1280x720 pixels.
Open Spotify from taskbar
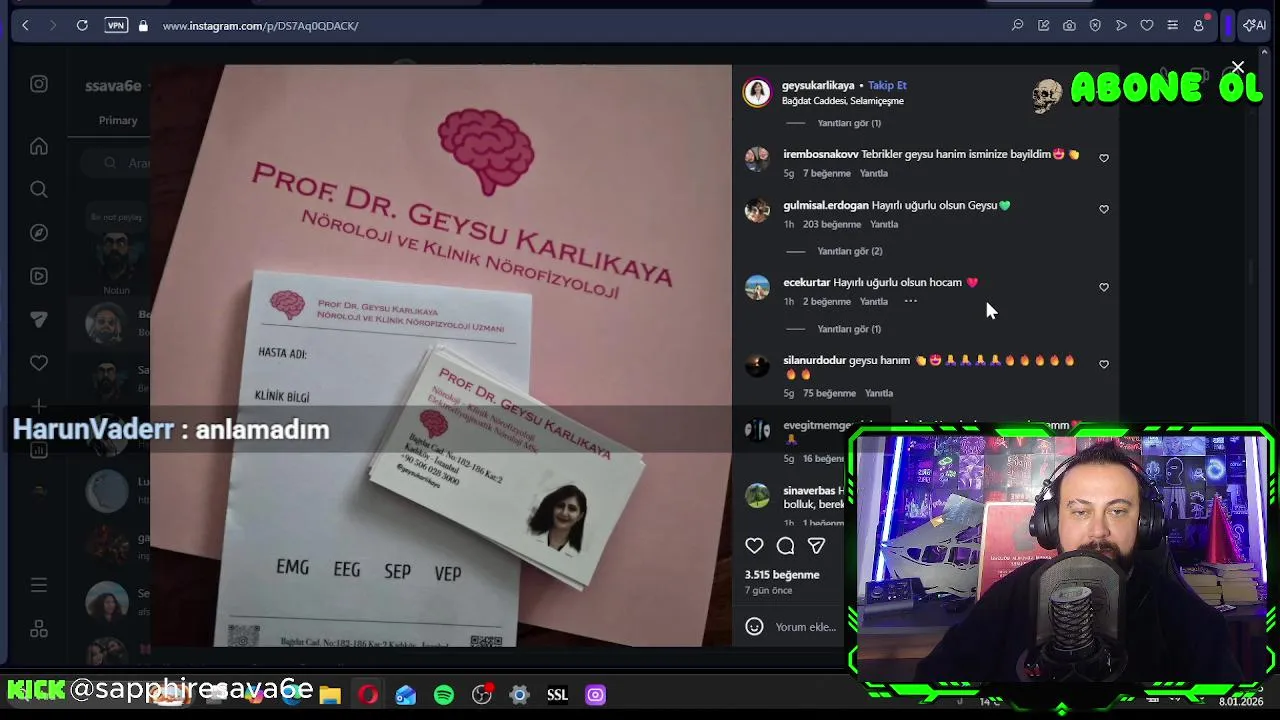[444, 694]
